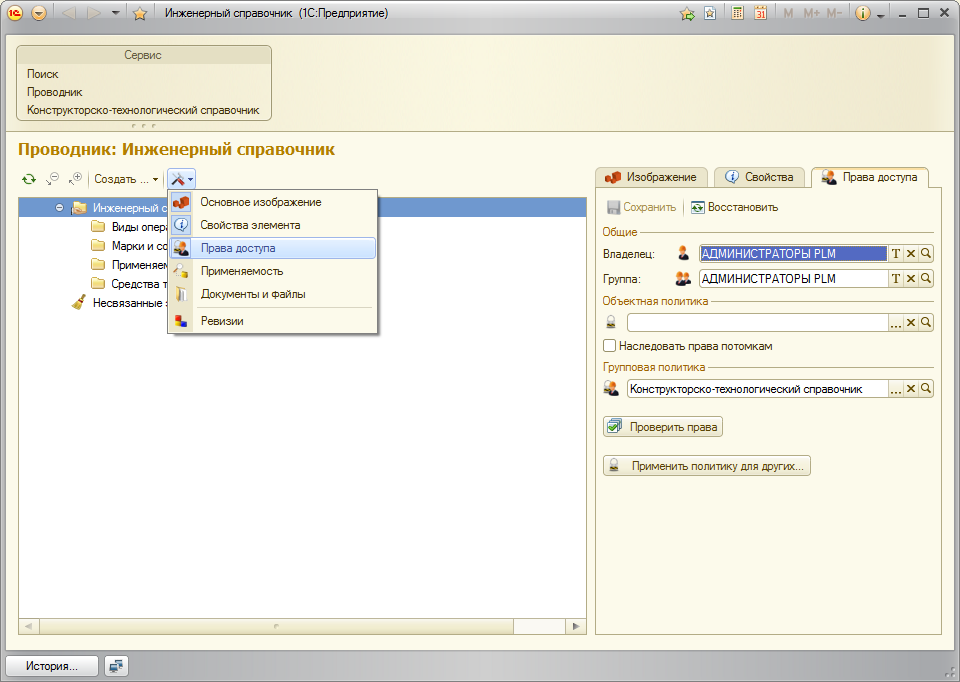Click Применить политику для других button
The height and width of the screenshot is (682, 960).
[706, 466]
